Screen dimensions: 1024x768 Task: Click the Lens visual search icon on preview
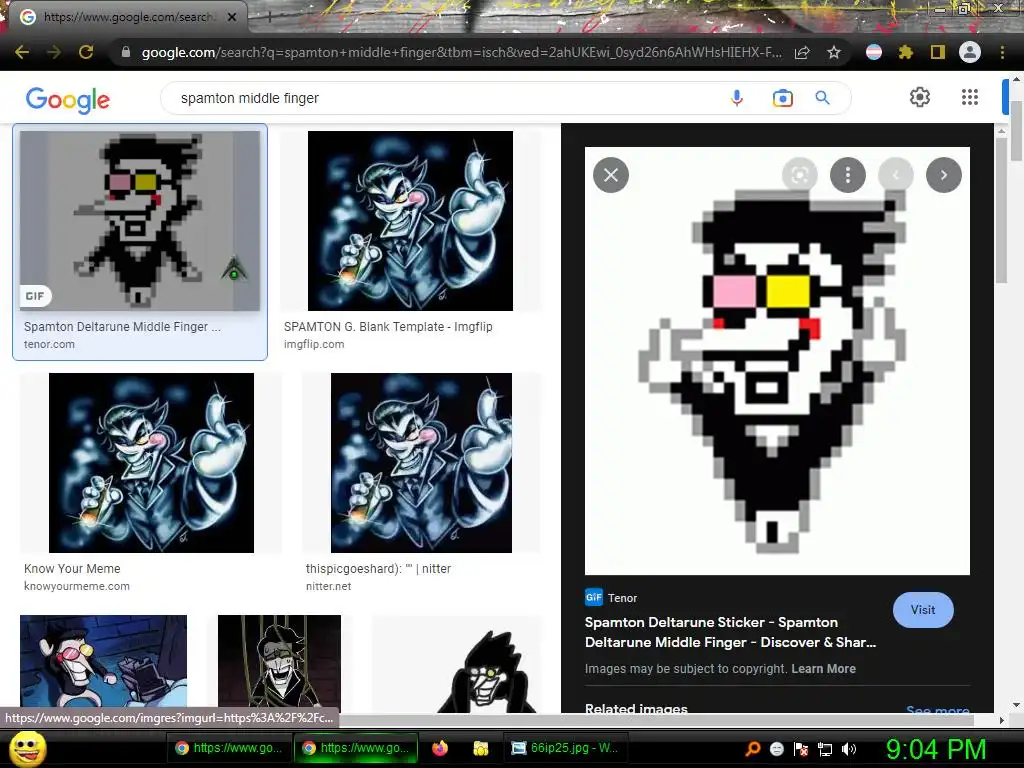pos(800,175)
